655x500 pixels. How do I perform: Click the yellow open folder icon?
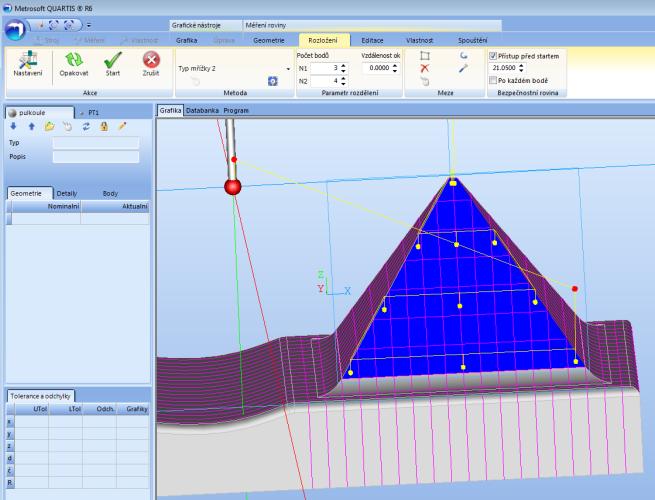50,126
